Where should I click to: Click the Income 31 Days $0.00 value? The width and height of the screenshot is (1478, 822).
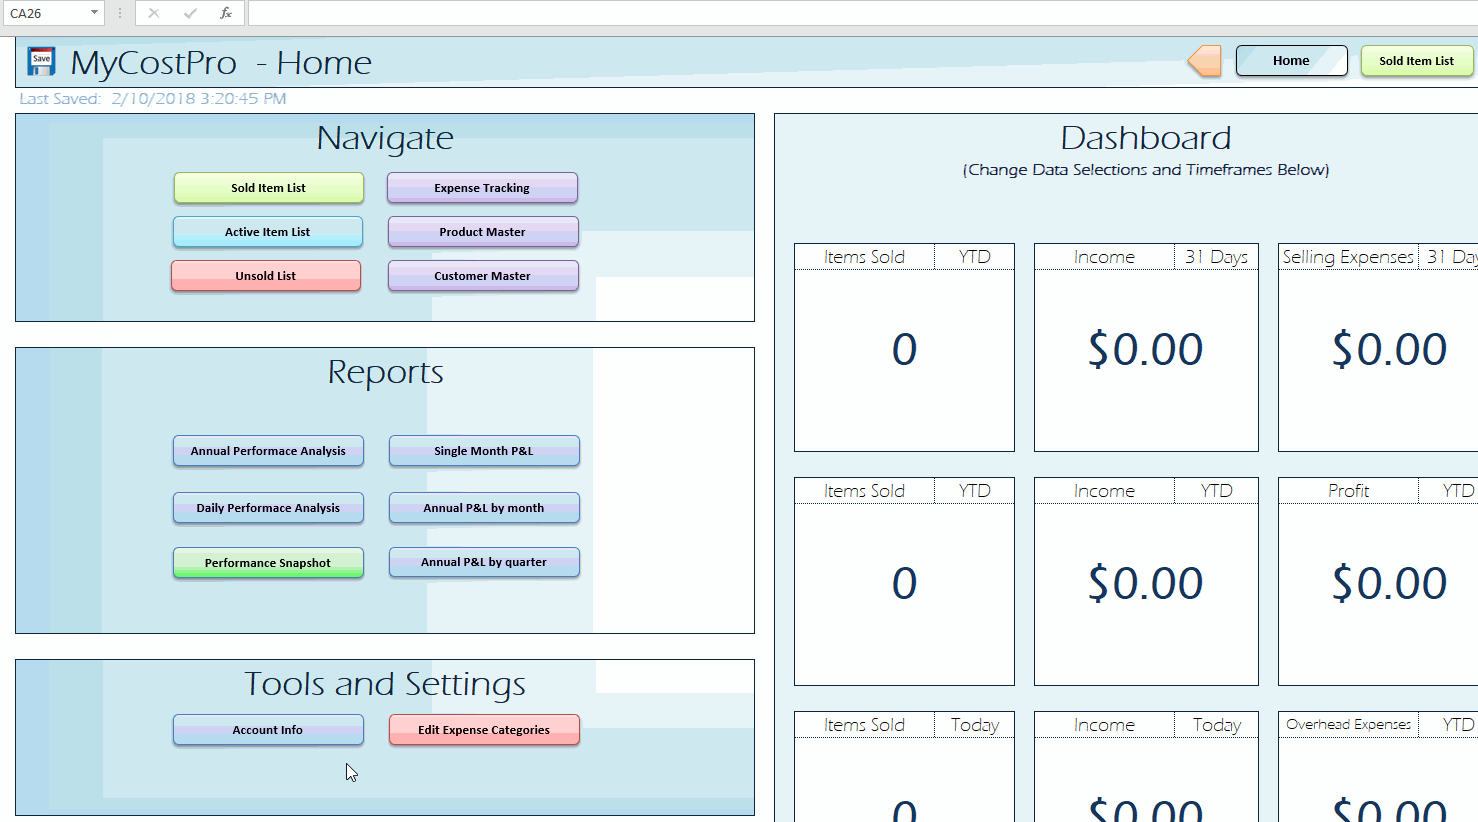[1145, 349]
